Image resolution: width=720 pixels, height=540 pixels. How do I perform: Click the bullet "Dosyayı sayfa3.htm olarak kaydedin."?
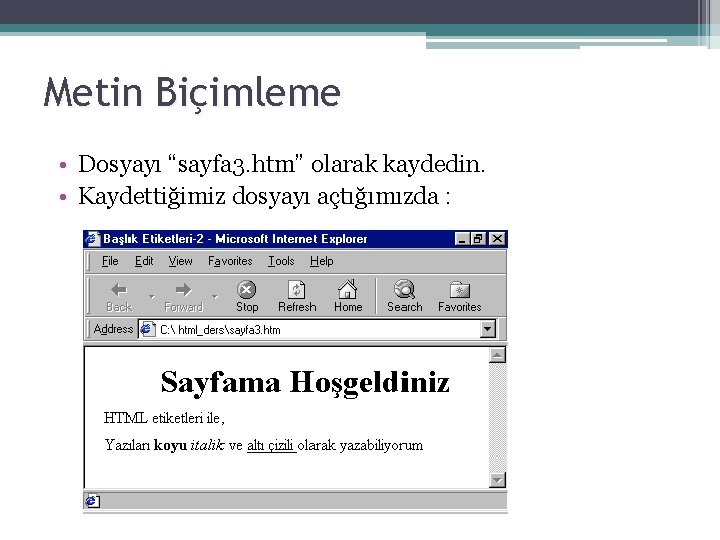281,164
